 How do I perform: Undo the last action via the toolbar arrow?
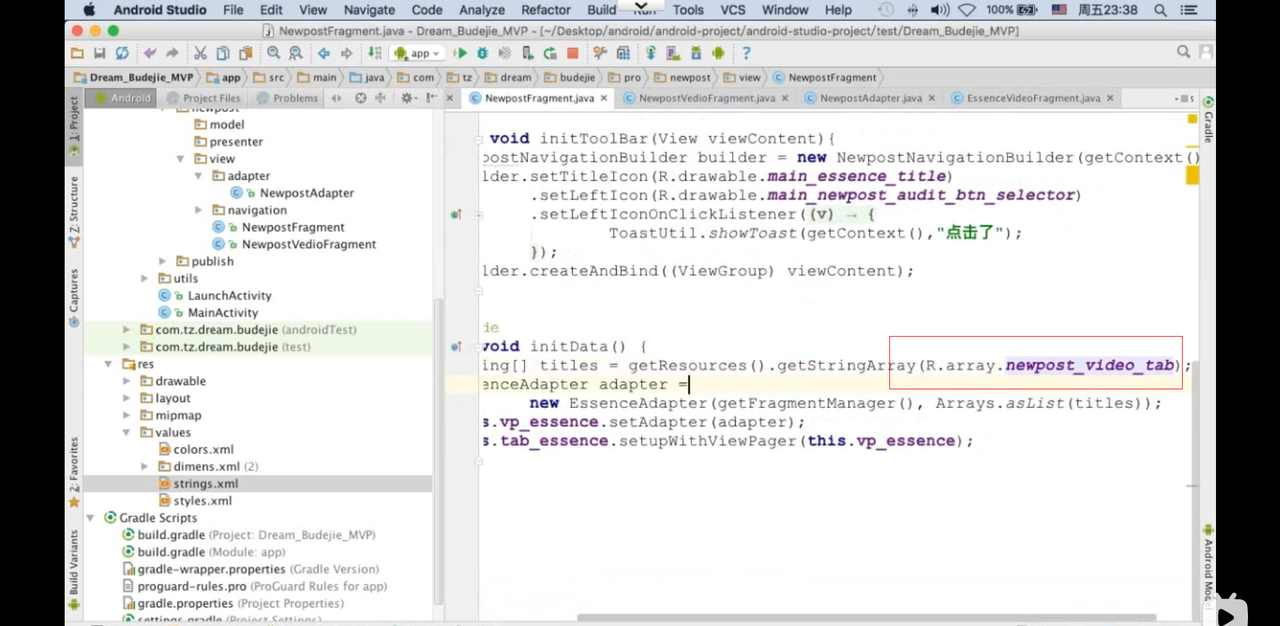point(150,53)
